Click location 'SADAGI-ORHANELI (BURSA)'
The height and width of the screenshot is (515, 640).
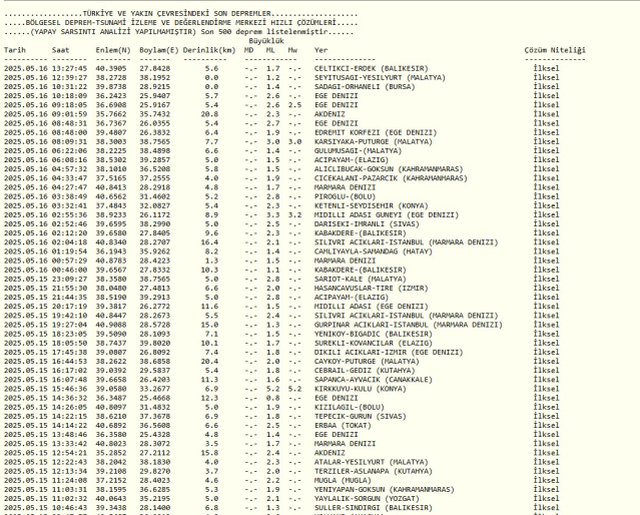(x=364, y=87)
